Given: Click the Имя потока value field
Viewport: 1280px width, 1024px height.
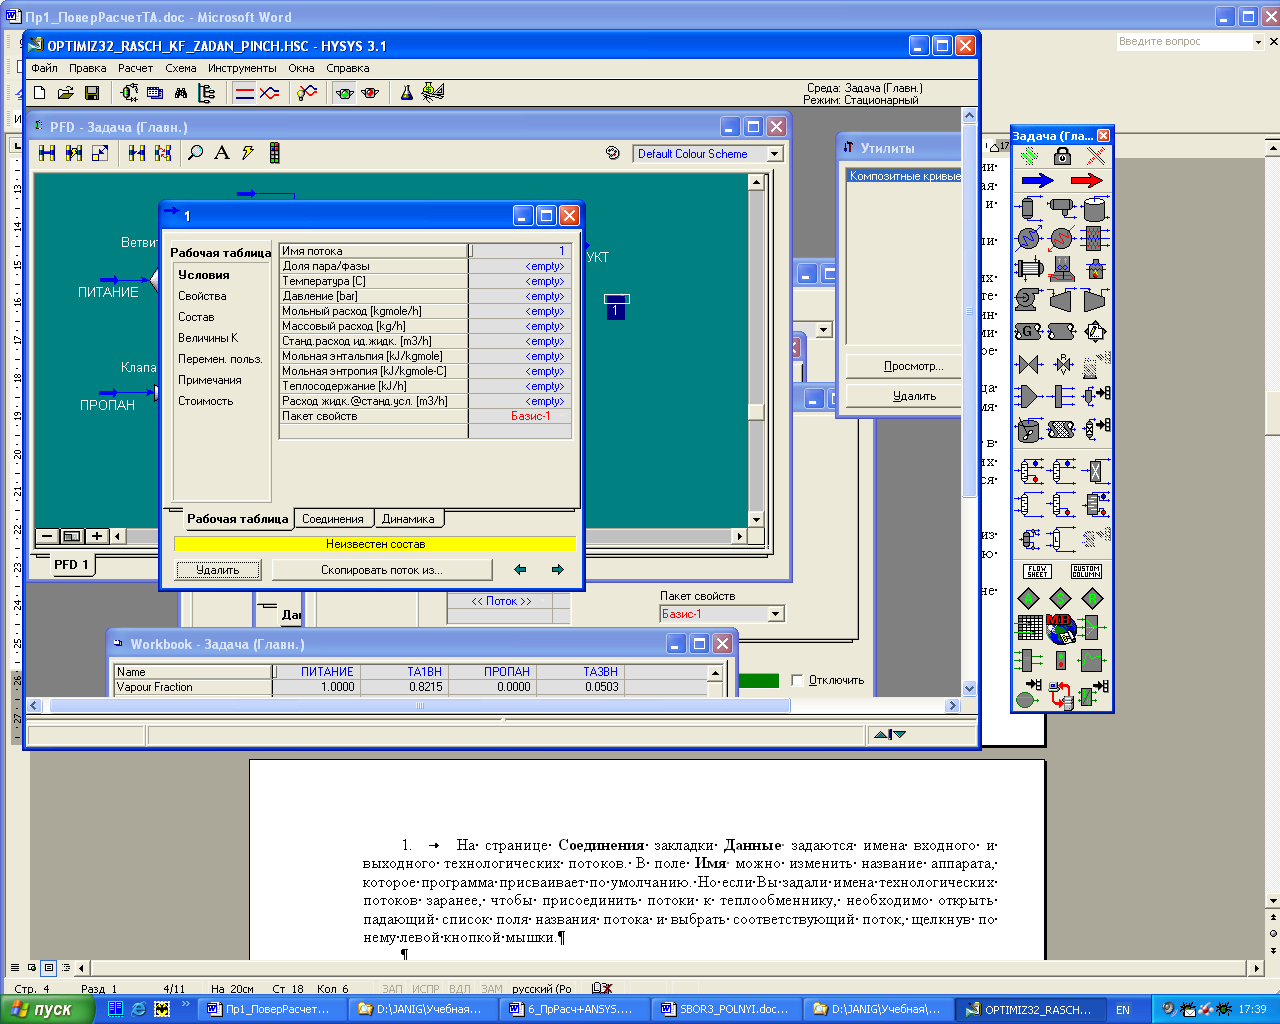Looking at the screenshot, I should click(520, 251).
